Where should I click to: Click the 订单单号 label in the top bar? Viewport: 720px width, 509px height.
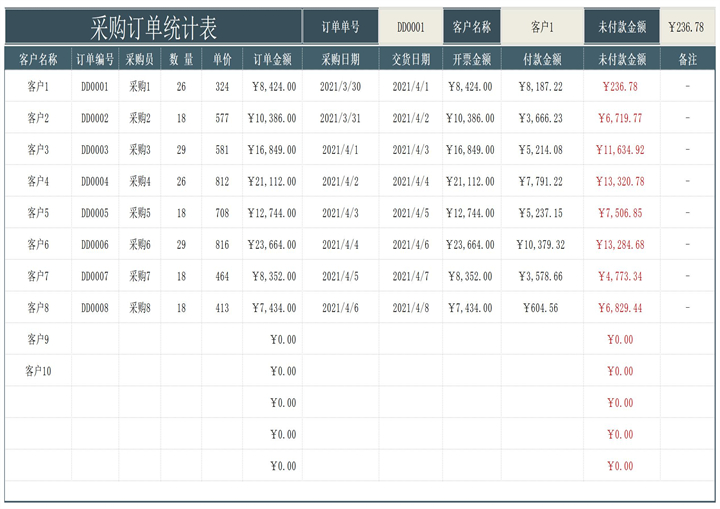pos(341,27)
